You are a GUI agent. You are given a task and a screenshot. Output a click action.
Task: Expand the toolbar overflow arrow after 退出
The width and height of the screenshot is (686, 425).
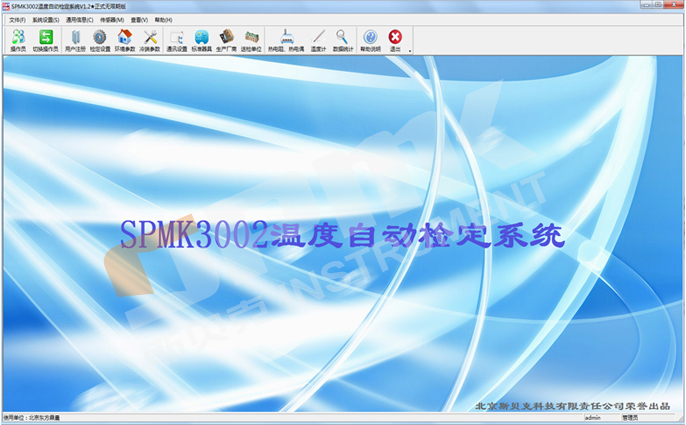tap(410, 49)
